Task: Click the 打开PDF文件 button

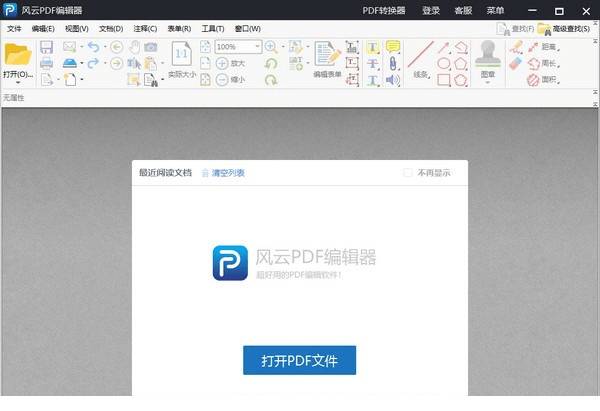Action: (299, 360)
